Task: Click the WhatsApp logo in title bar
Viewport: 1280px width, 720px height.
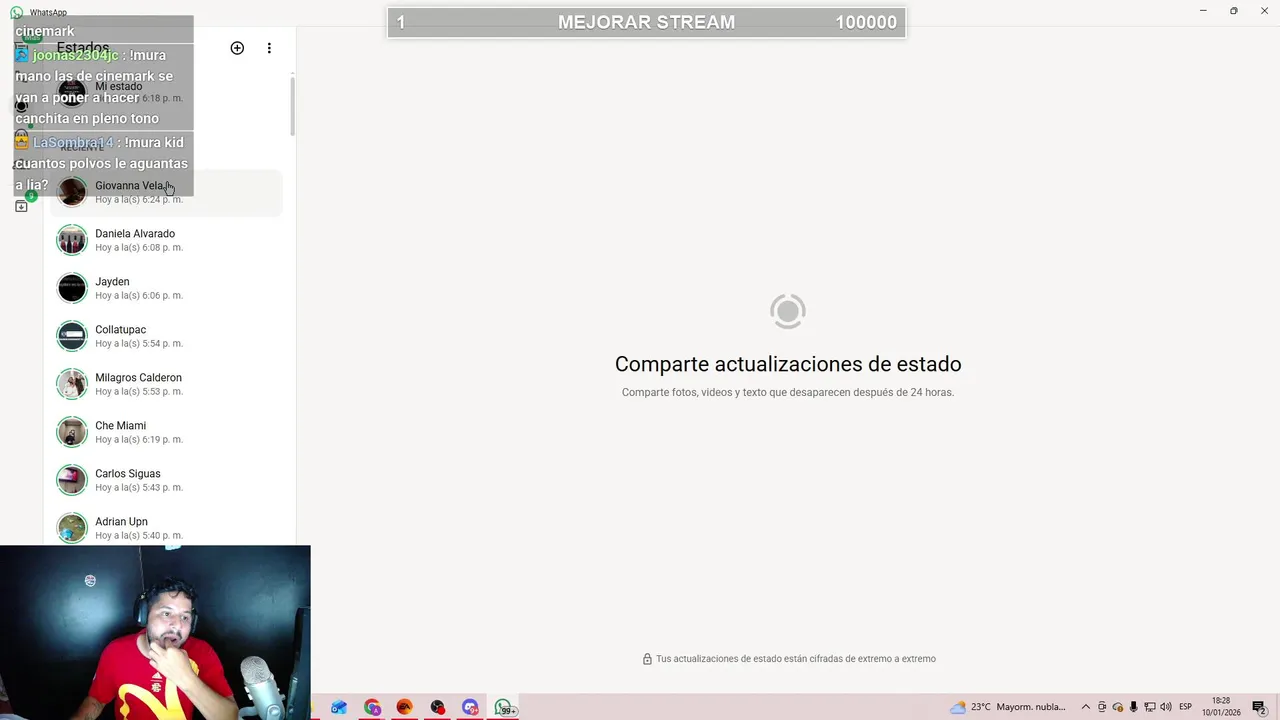Action: [16, 12]
